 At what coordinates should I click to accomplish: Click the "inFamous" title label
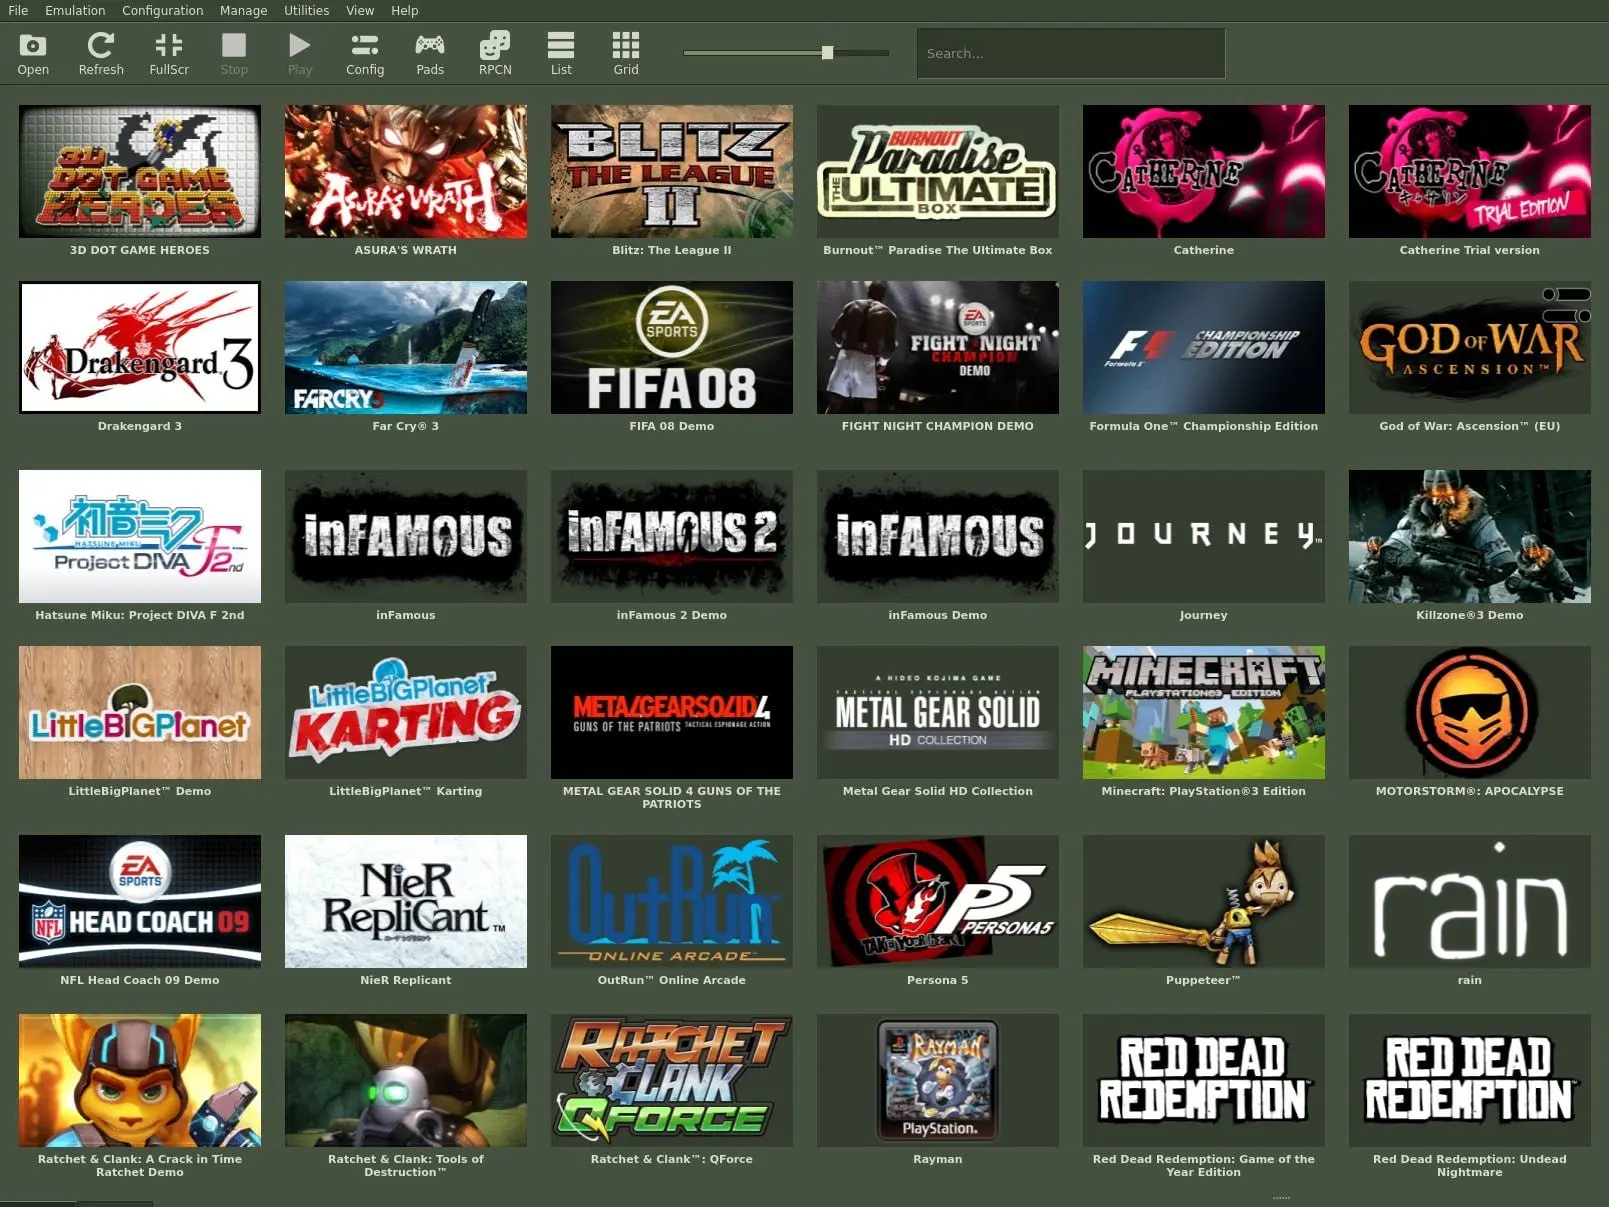pos(406,615)
